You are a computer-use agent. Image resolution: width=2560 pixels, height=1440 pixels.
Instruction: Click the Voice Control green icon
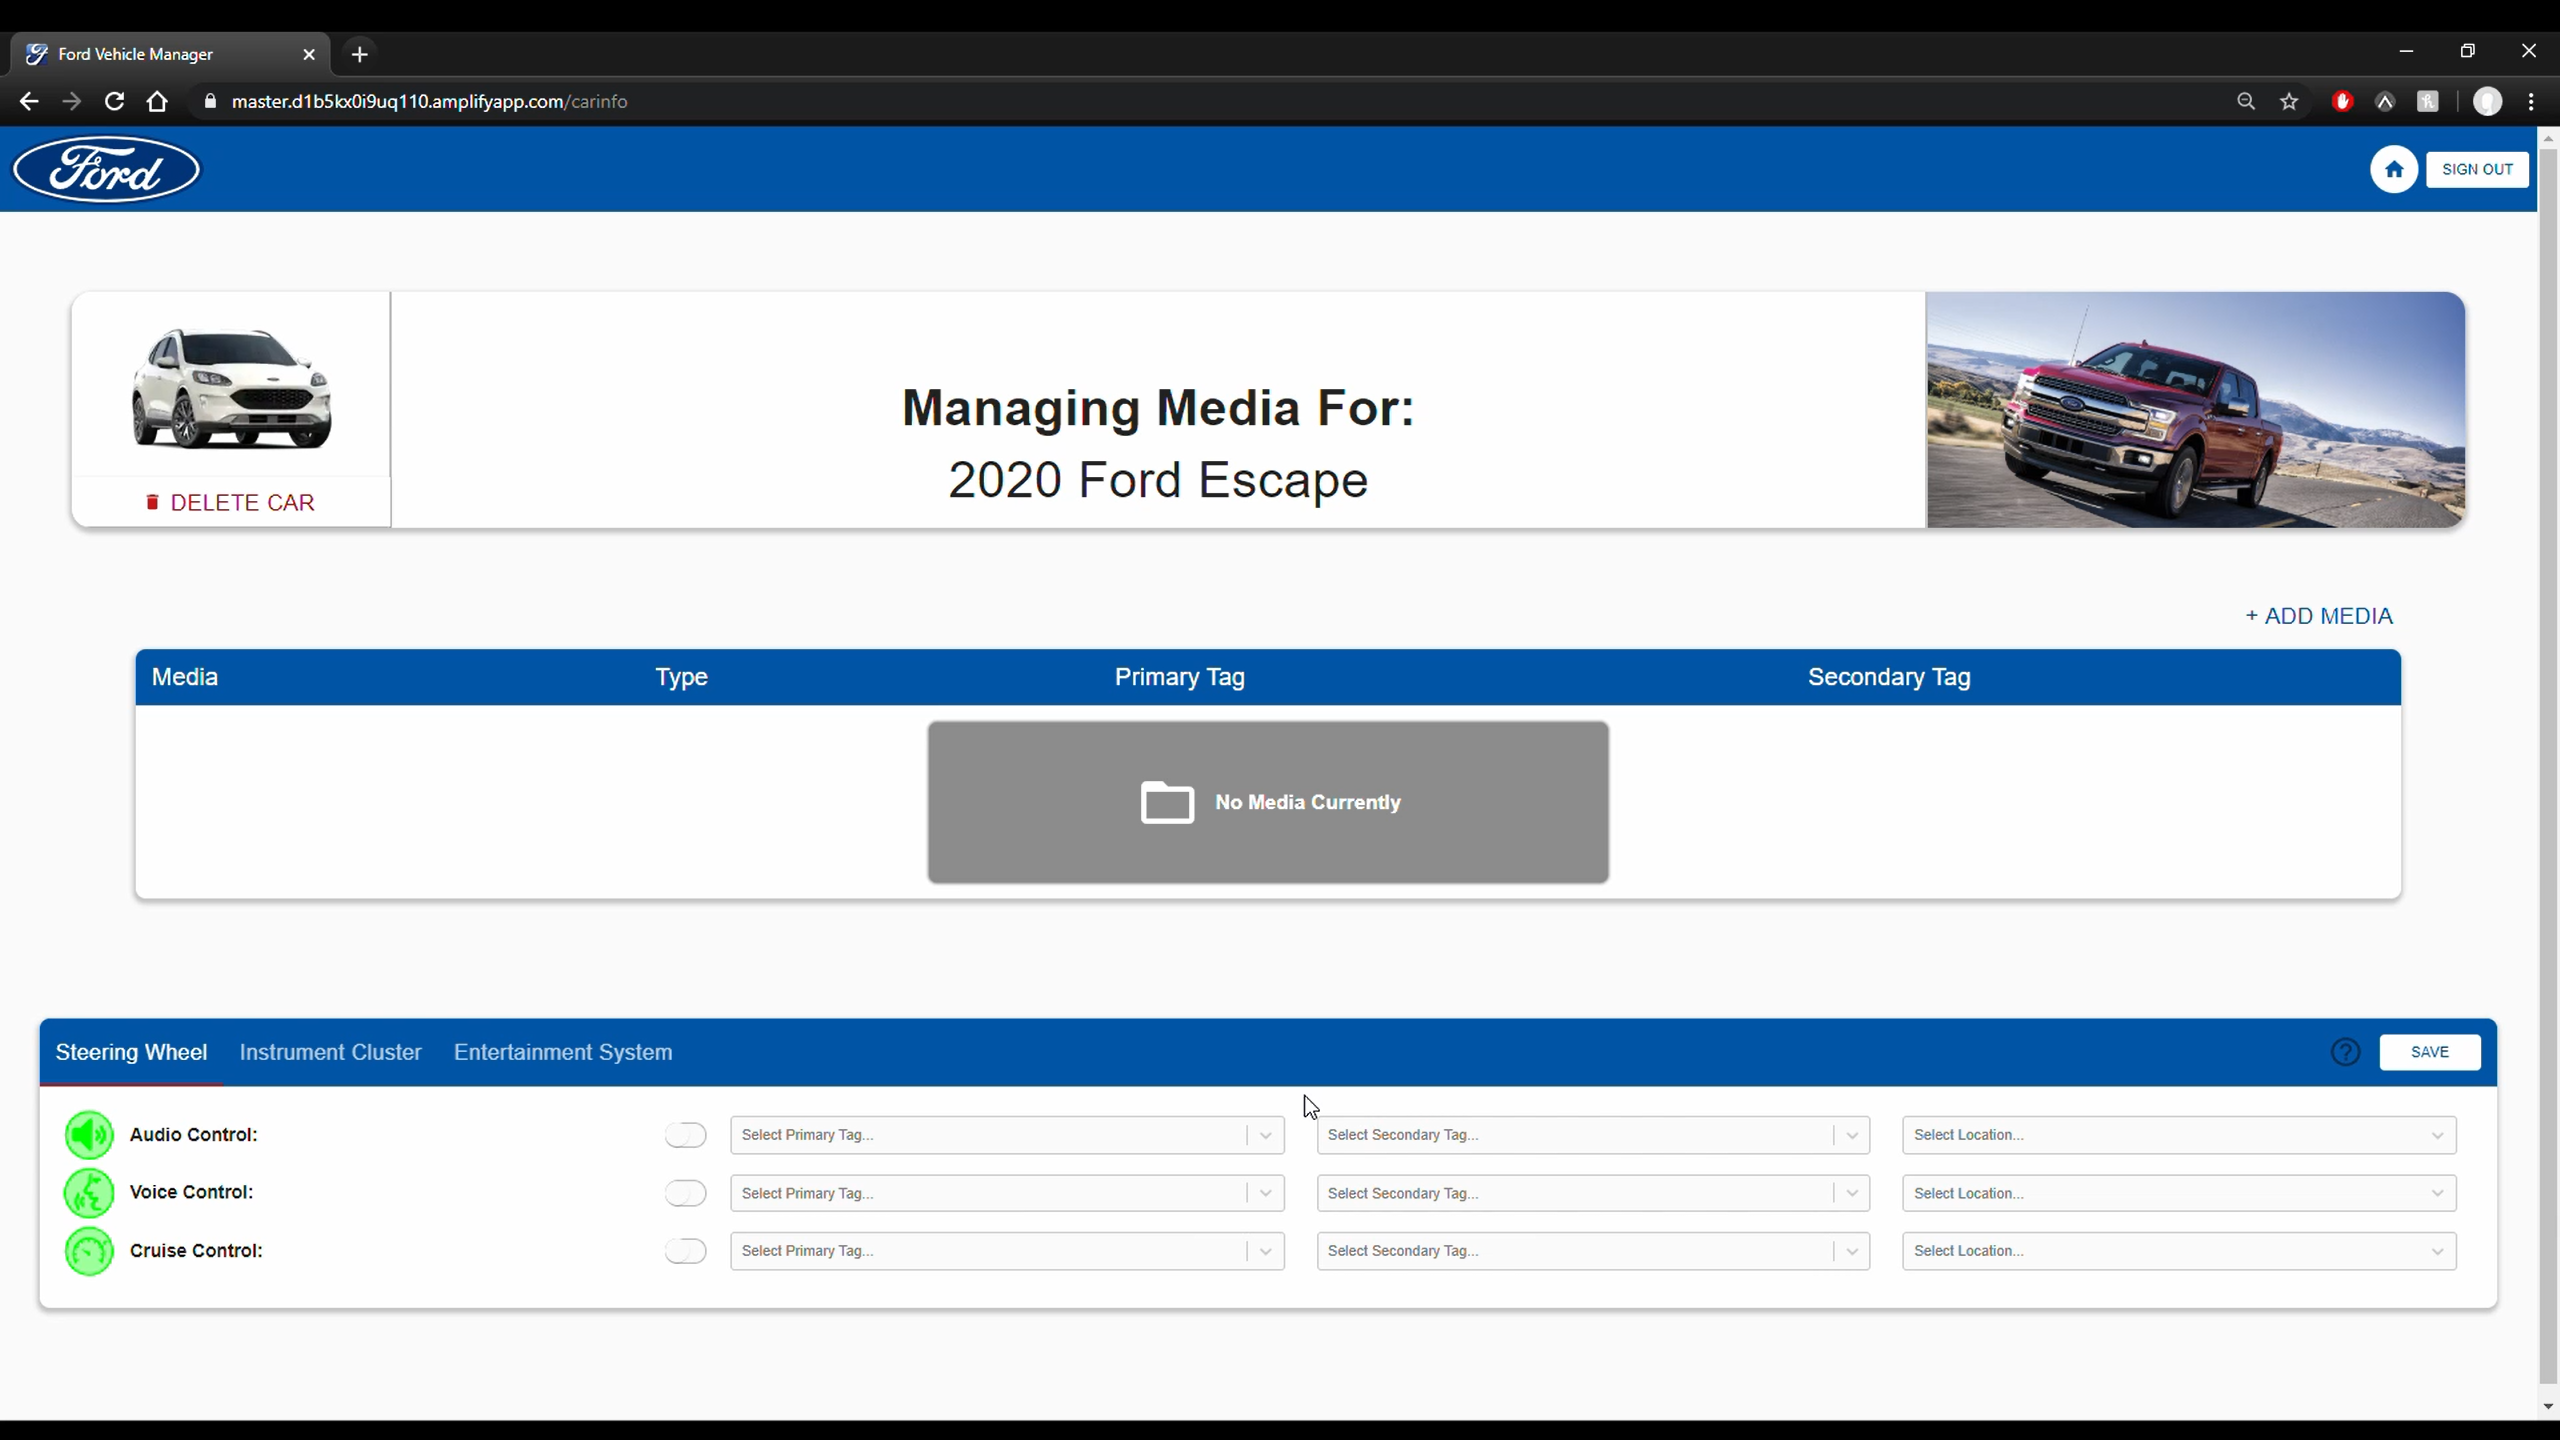click(x=89, y=1193)
